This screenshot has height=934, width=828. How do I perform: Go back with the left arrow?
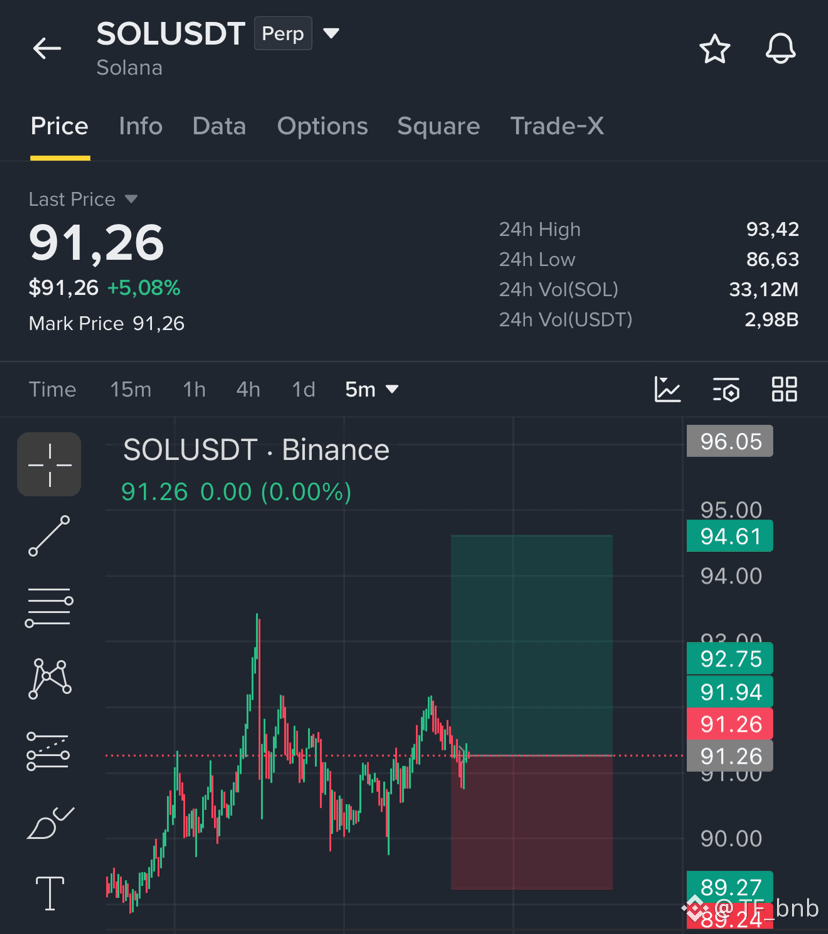[x=47, y=48]
